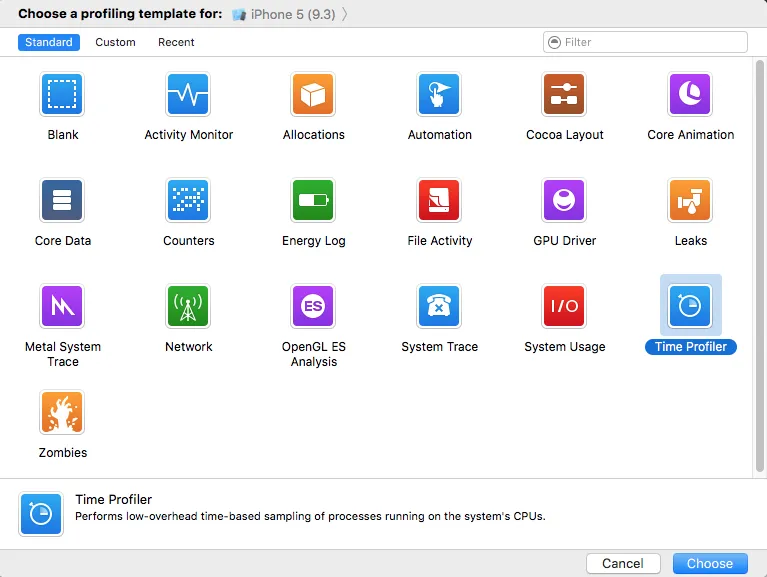Choose the Zombies template icon
767x577 pixels.
point(62,412)
